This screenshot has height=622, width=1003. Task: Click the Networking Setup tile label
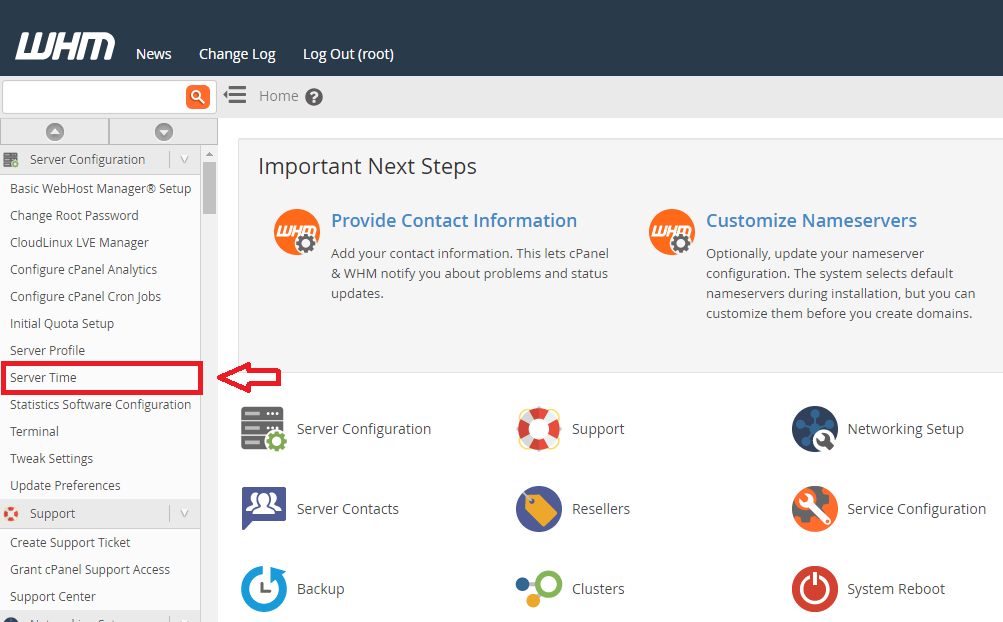point(905,429)
